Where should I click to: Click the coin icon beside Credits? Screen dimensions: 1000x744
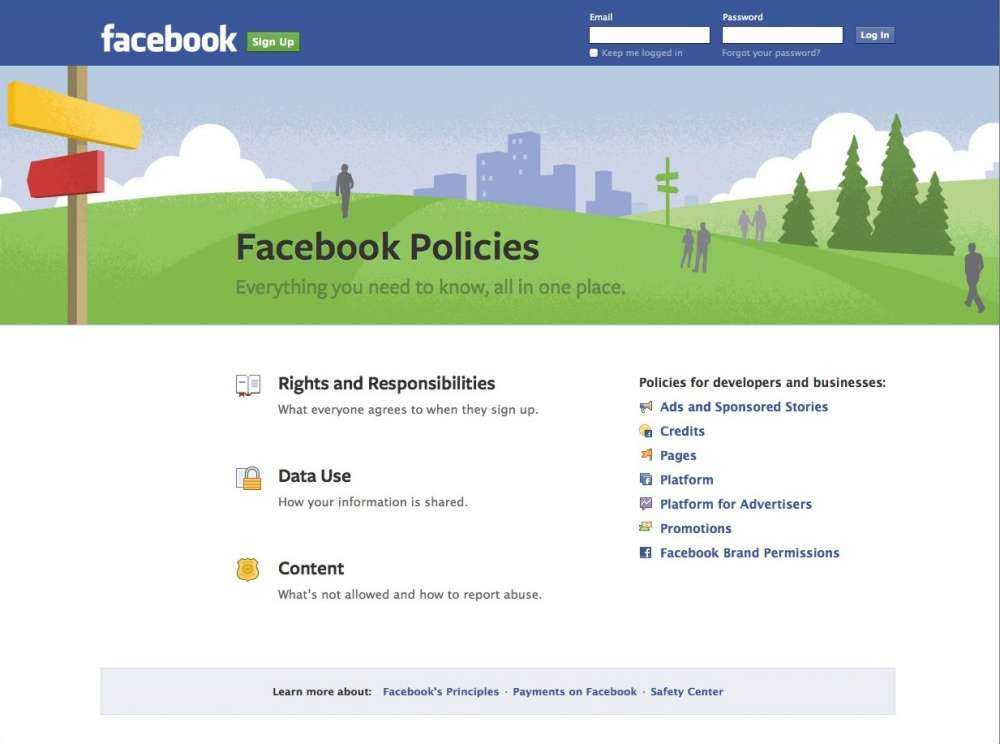coord(645,430)
